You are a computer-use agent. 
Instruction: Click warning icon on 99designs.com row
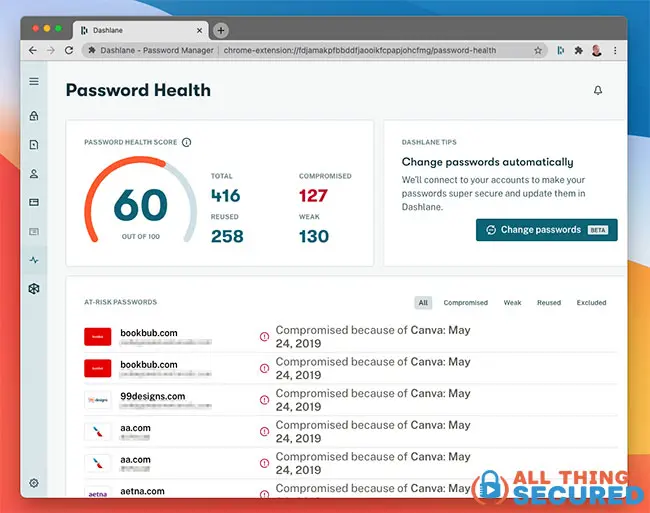(x=264, y=400)
